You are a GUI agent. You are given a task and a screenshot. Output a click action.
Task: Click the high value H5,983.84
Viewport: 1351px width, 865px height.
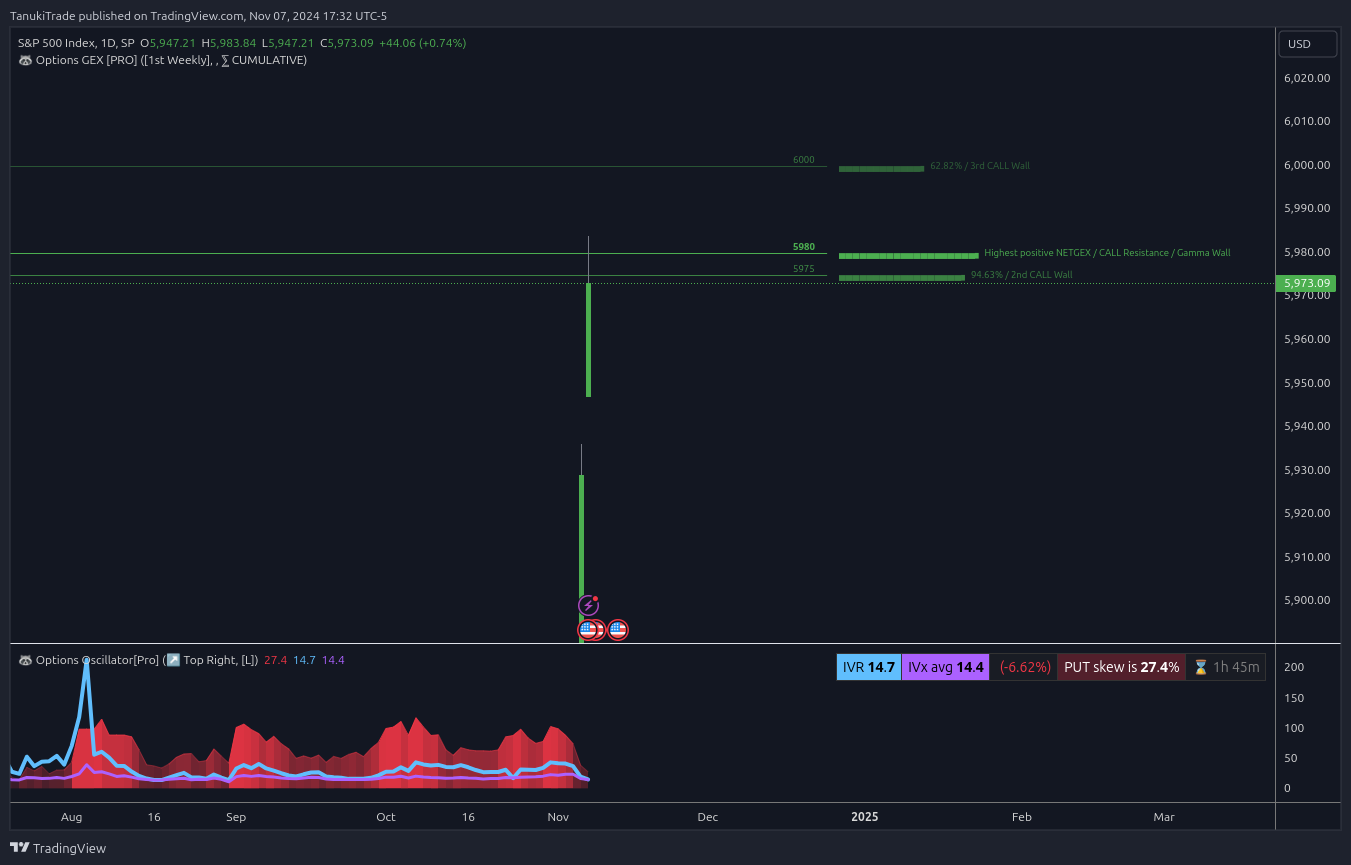(229, 43)
